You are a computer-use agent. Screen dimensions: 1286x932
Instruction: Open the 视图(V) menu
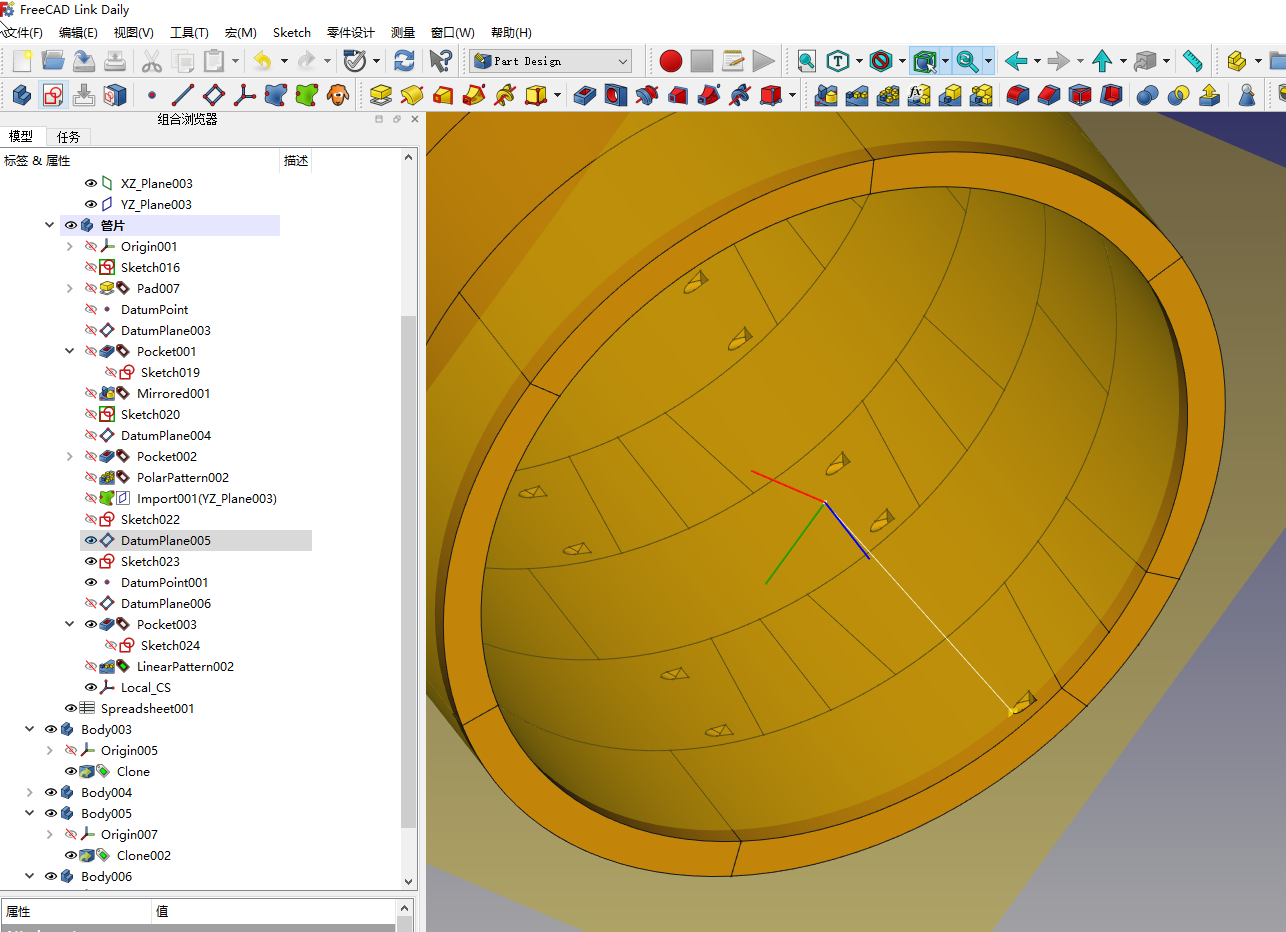point(134,32)
